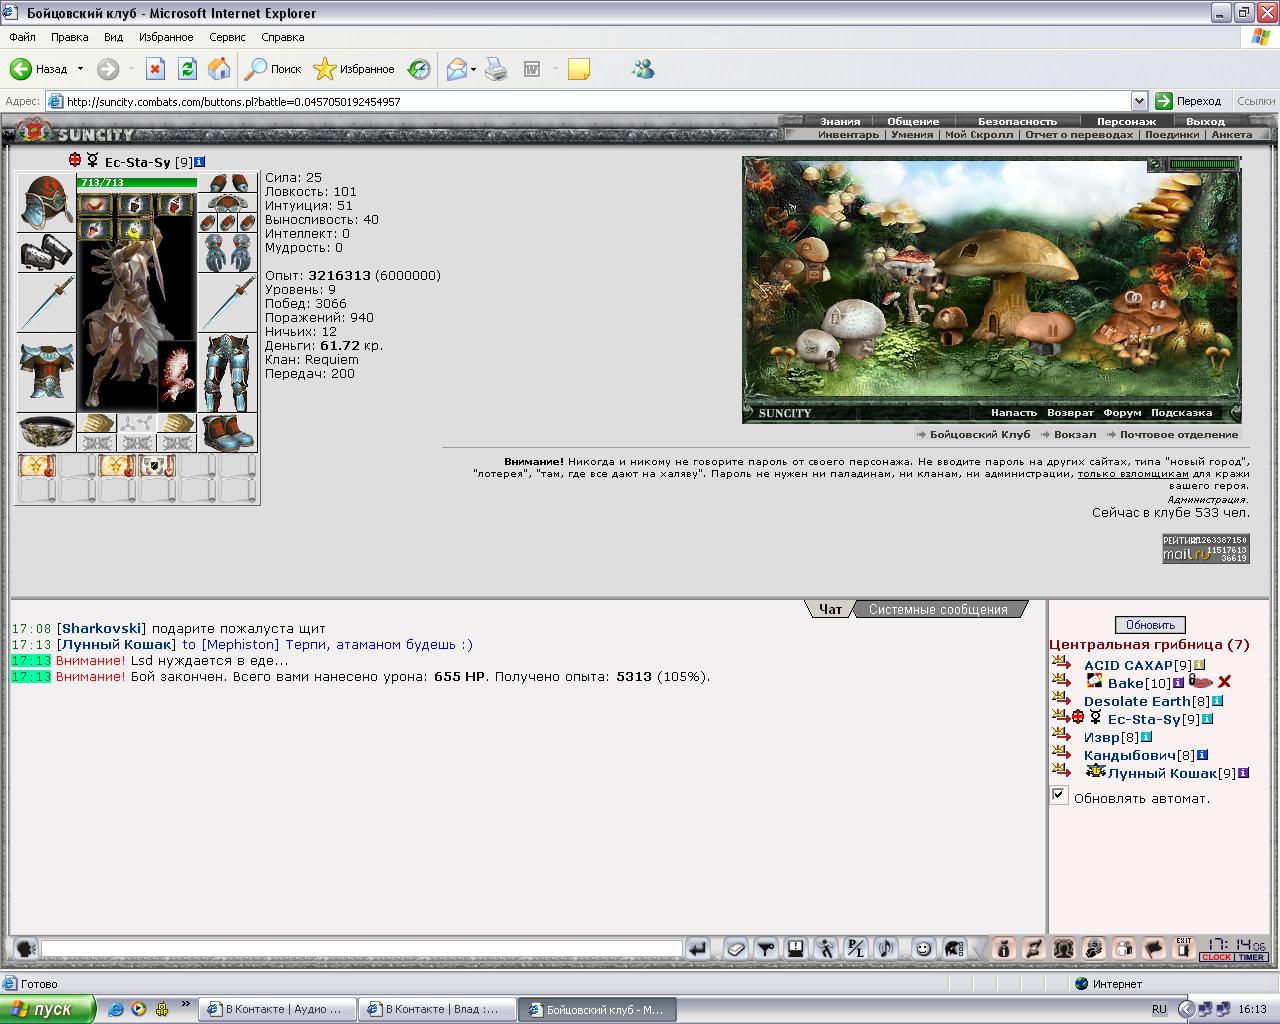Click the green HP bar 713/713
Viewport: 1280px width, 1024px height.
tap(137, 182)
